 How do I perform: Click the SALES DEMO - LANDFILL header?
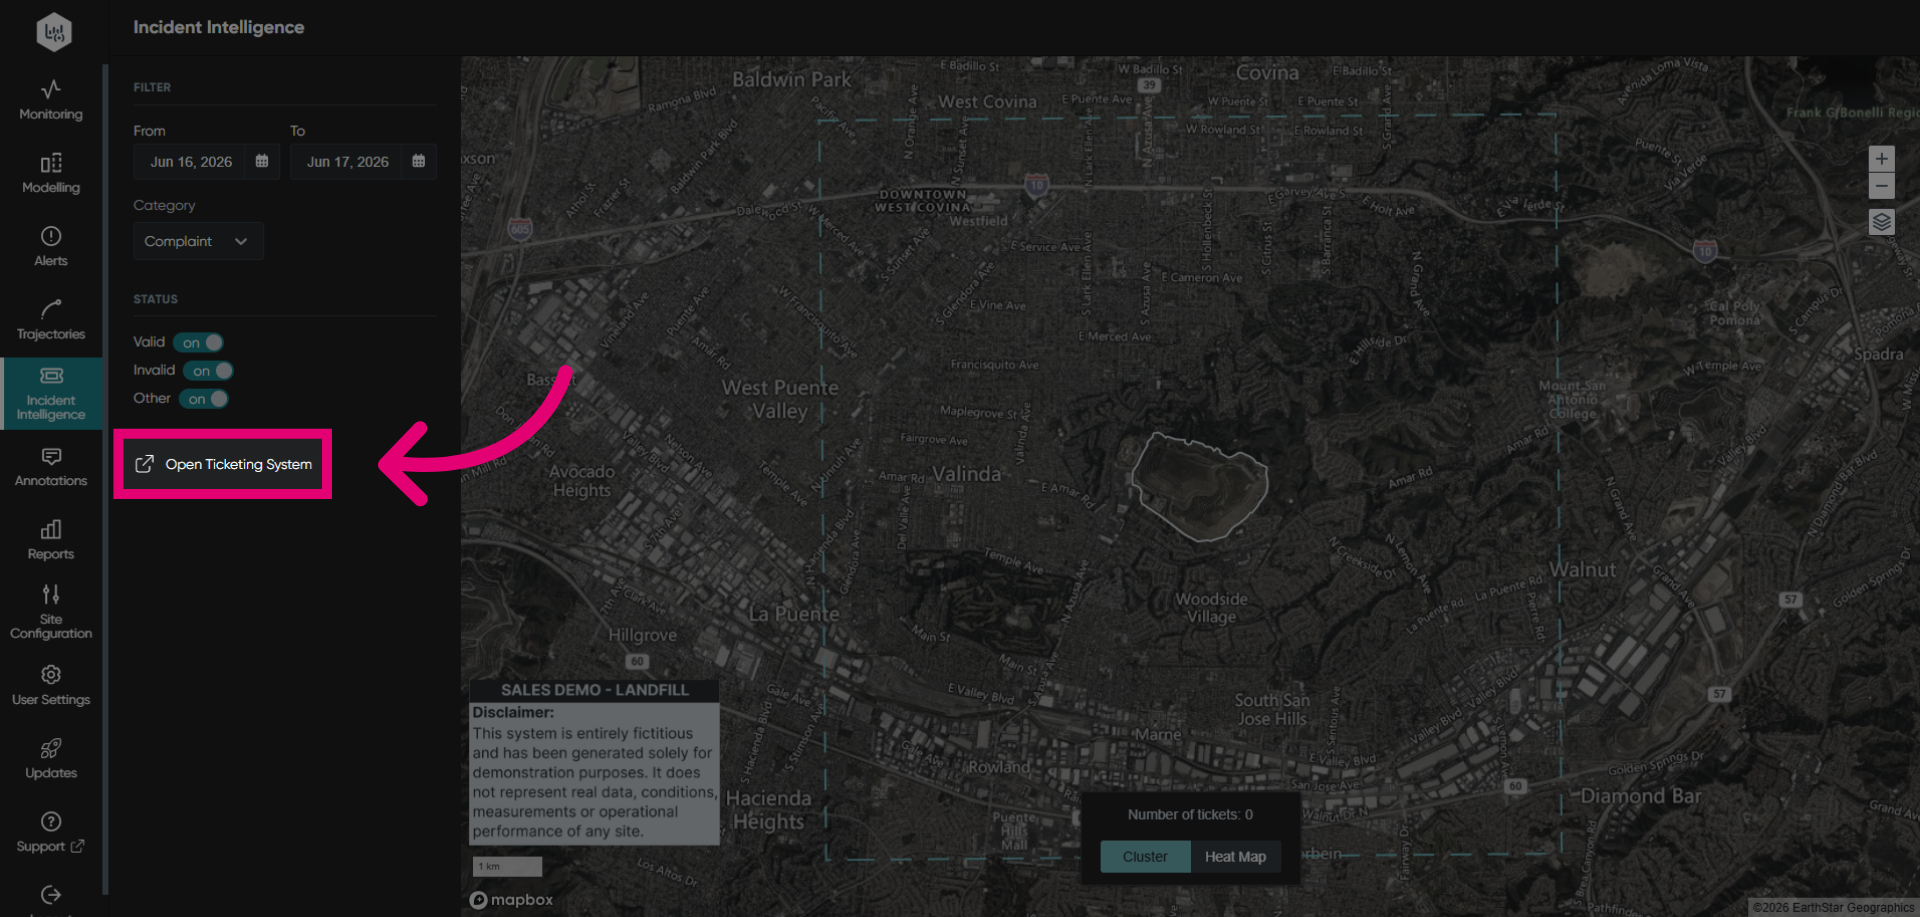coord(595,690)
